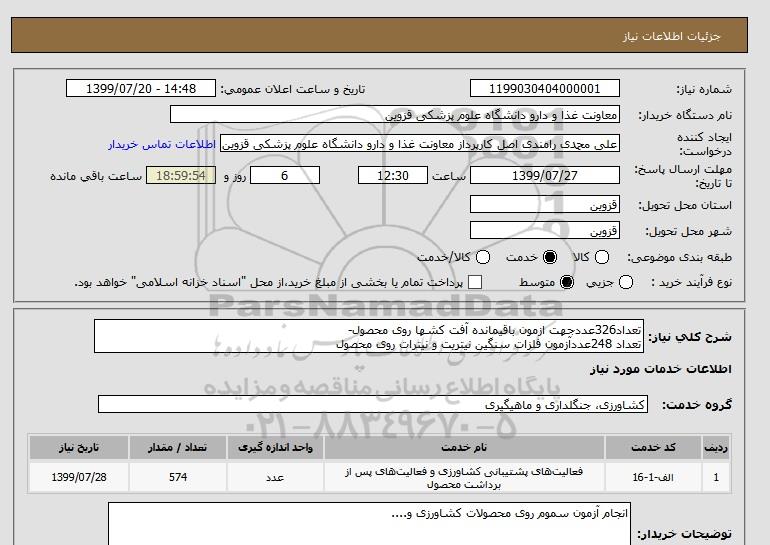Click the جزئیات اطلاعات نیاز header title
770x545 pixels.
pos(671,37)
